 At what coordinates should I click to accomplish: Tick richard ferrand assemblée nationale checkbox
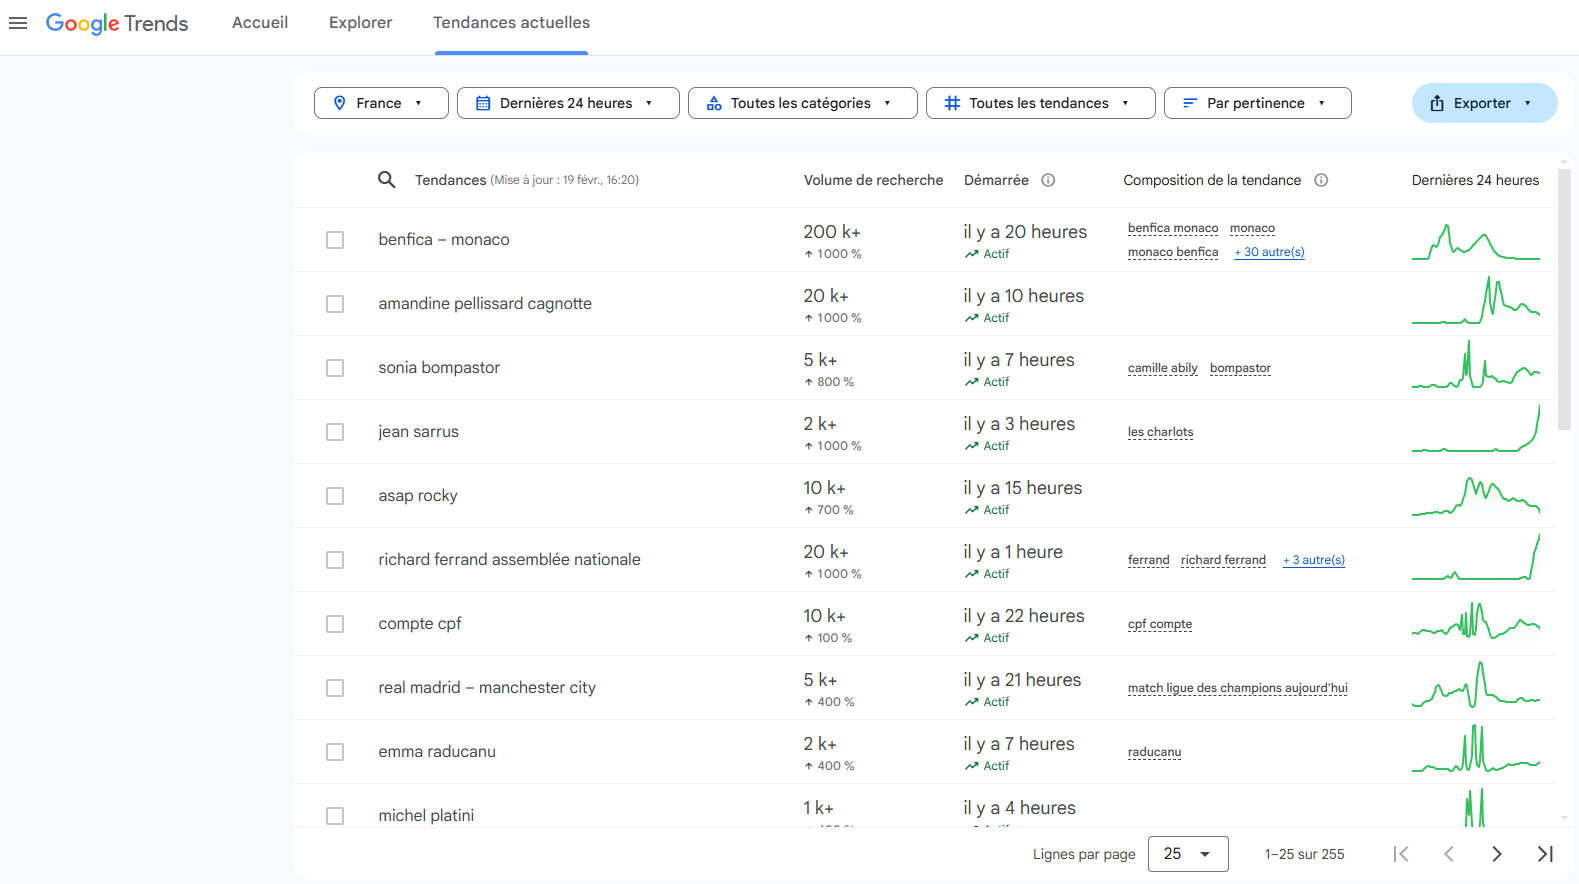click(335, 560)
